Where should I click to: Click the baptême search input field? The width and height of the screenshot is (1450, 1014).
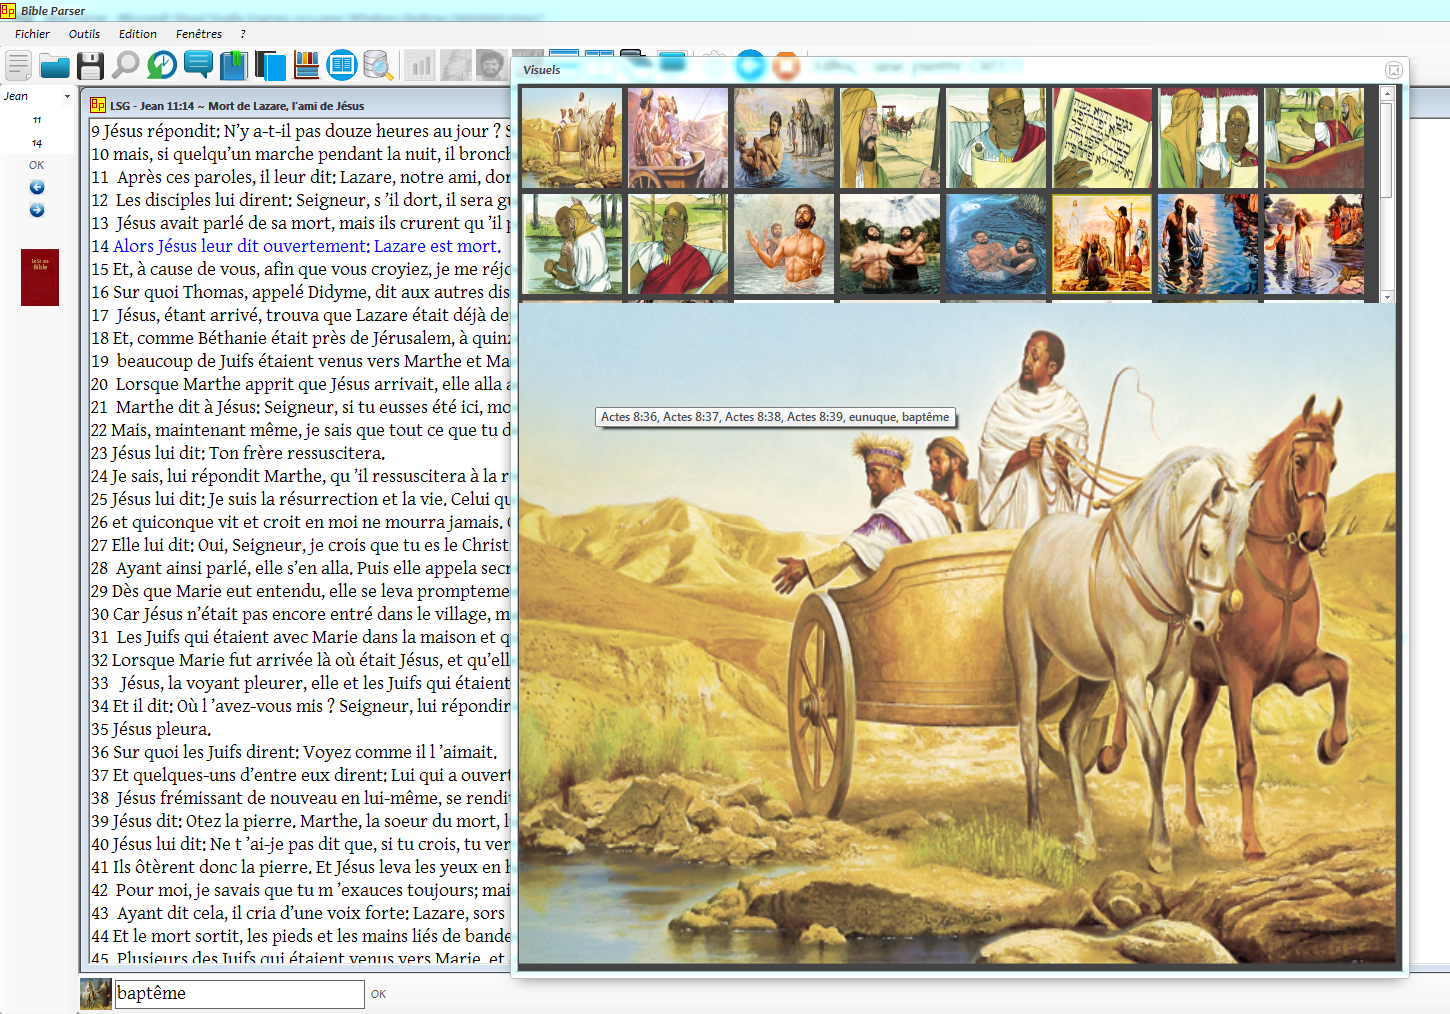coord(239,994)
